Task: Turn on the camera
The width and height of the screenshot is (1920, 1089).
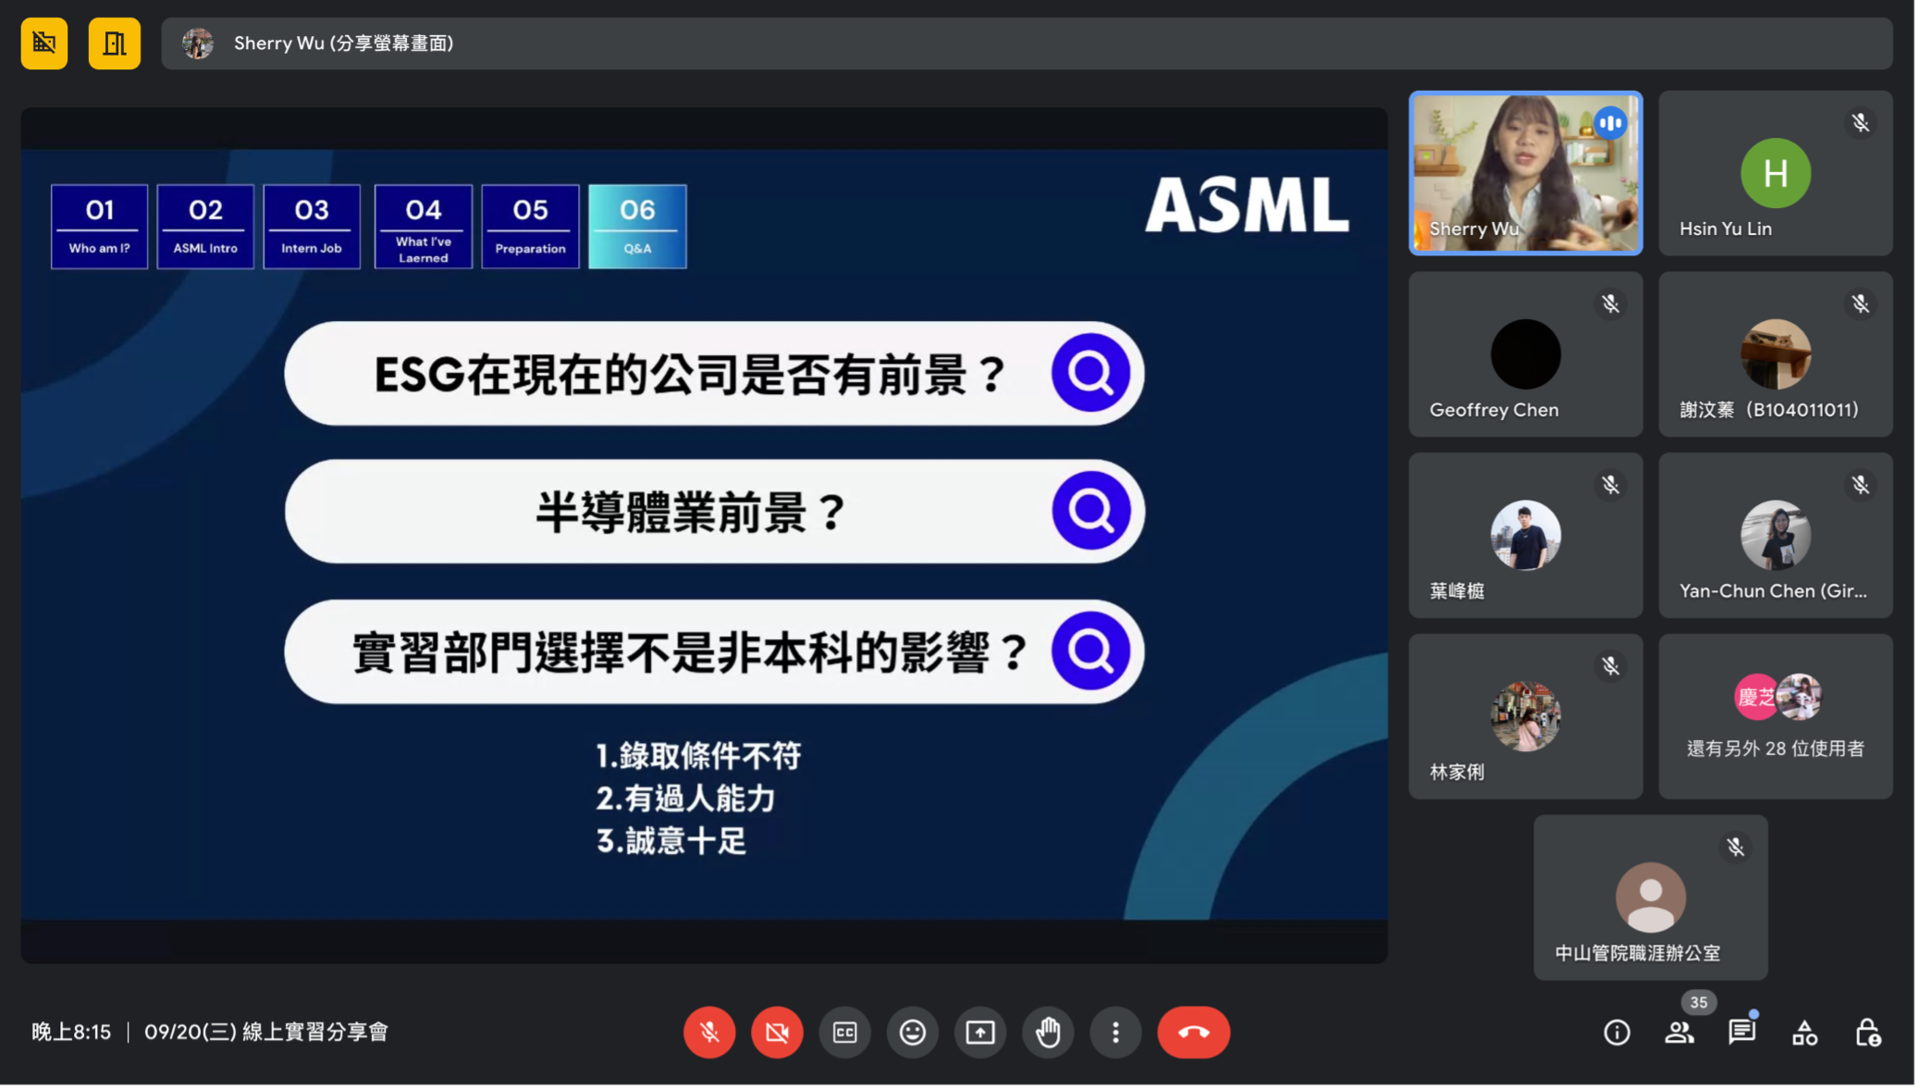Action: [x=779, y=1035]
